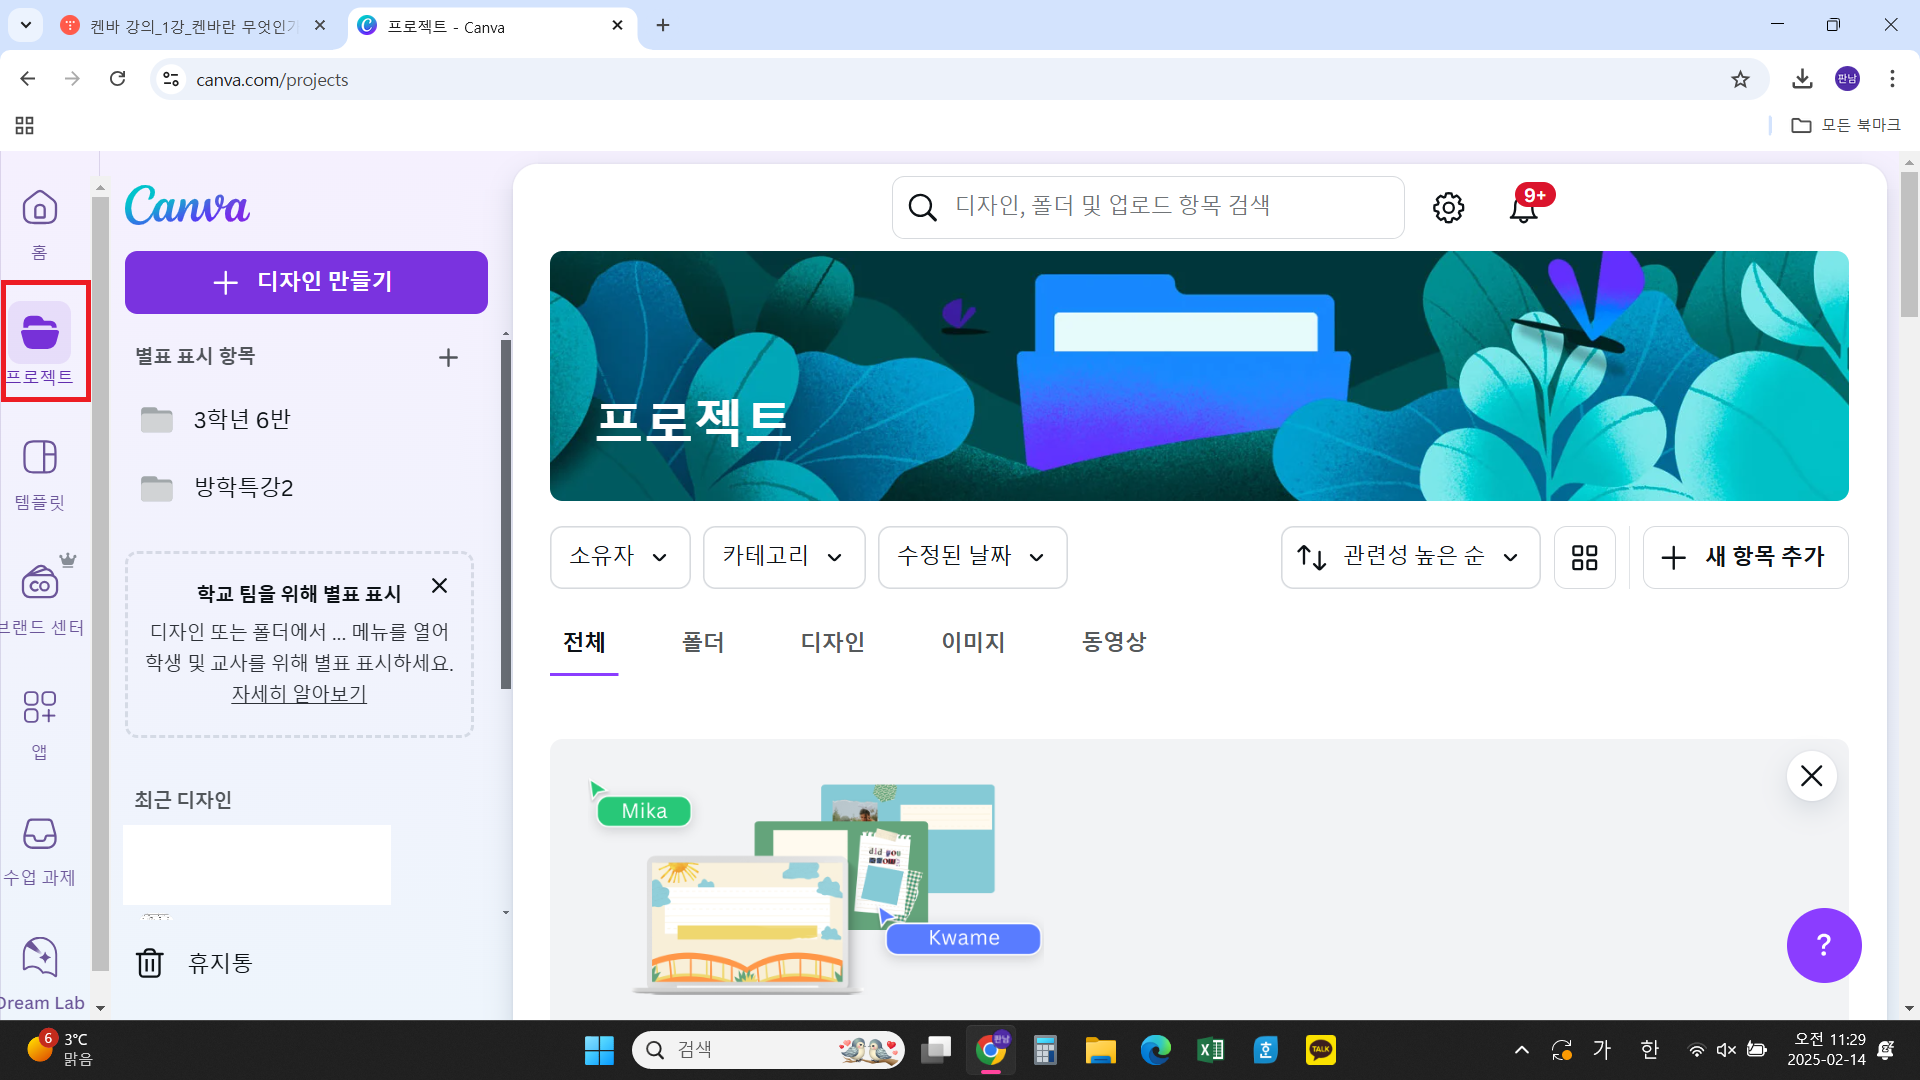Open the trash (휴지통)

(195, 963)
